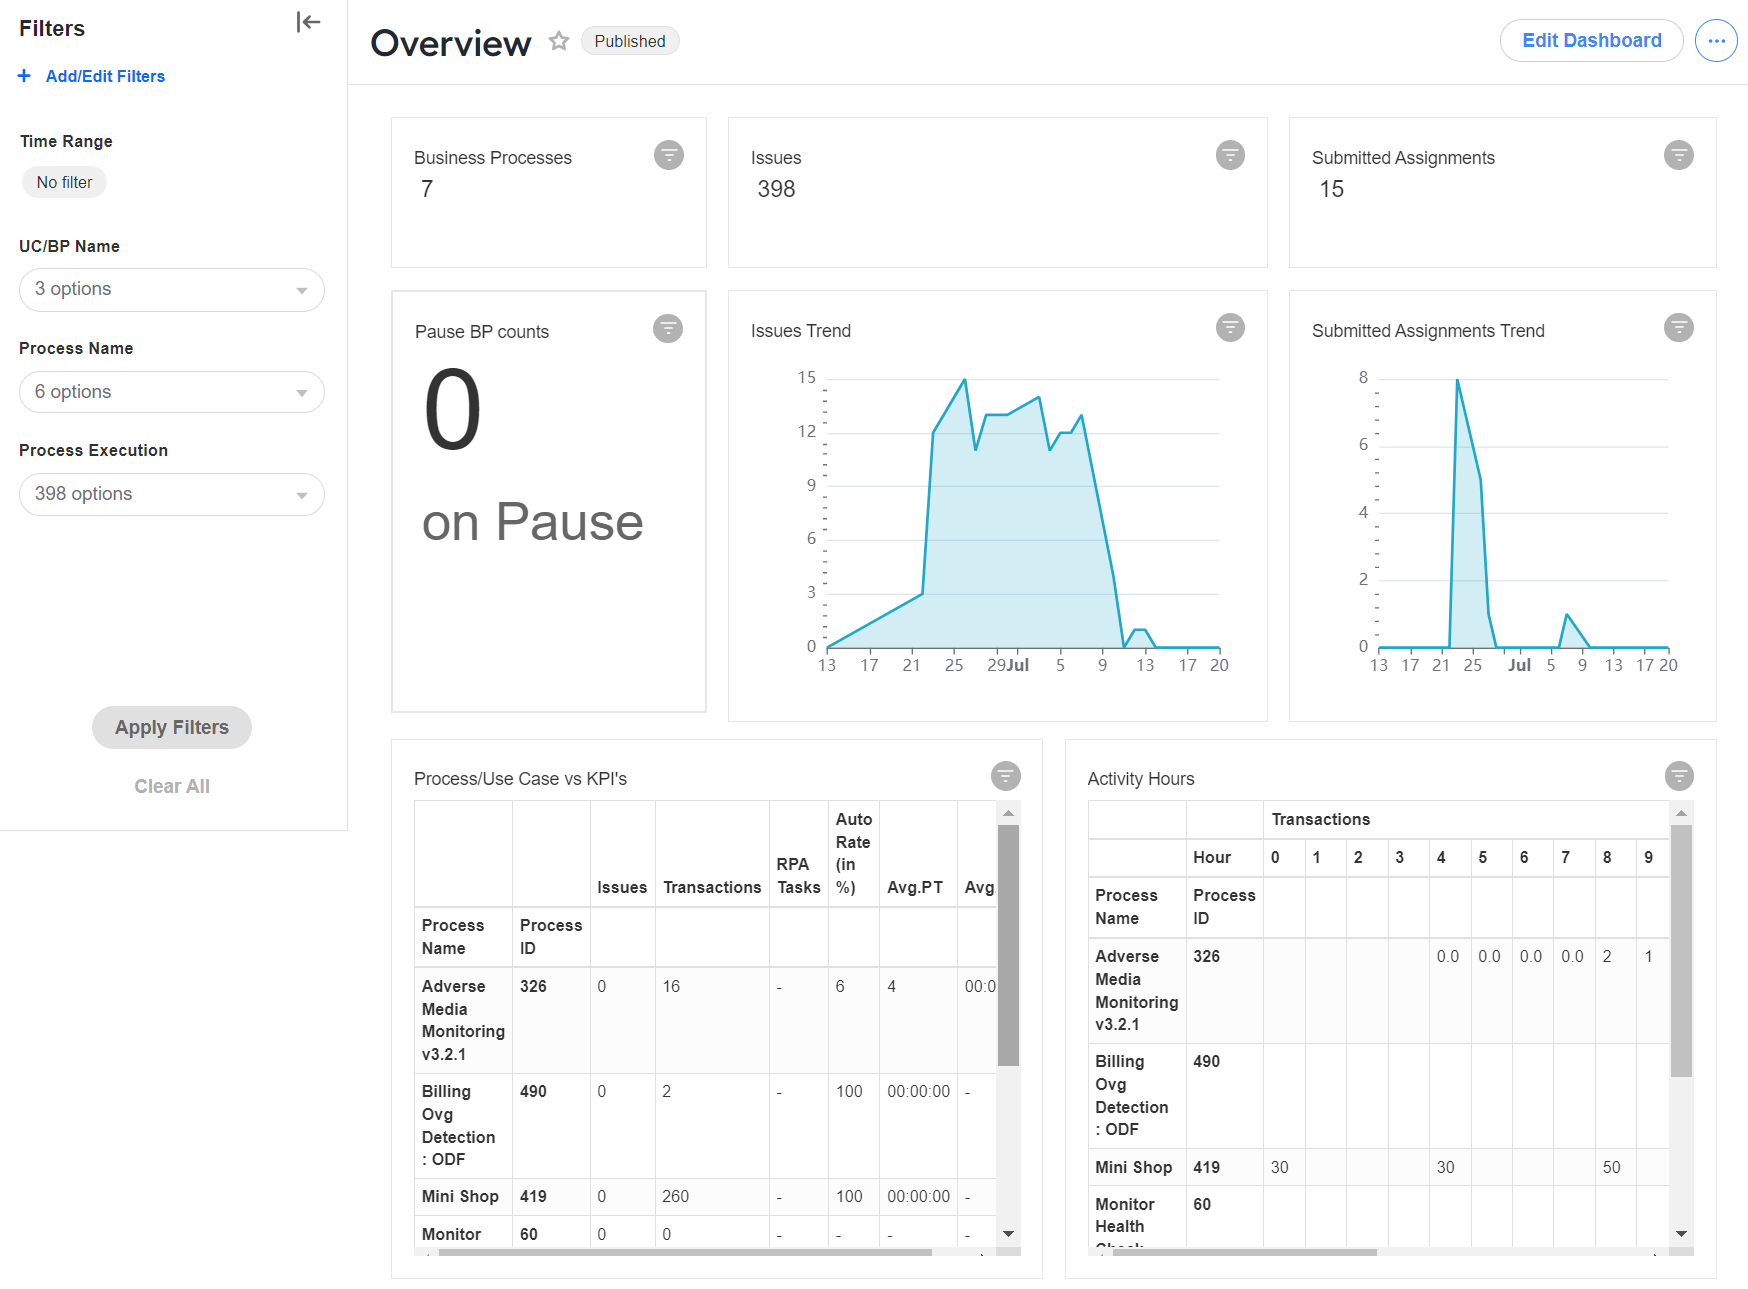1748x1289 pixels.
Task: Open filter icon on Issues card
Action: pyautogui.click(x=1230, y=155)
